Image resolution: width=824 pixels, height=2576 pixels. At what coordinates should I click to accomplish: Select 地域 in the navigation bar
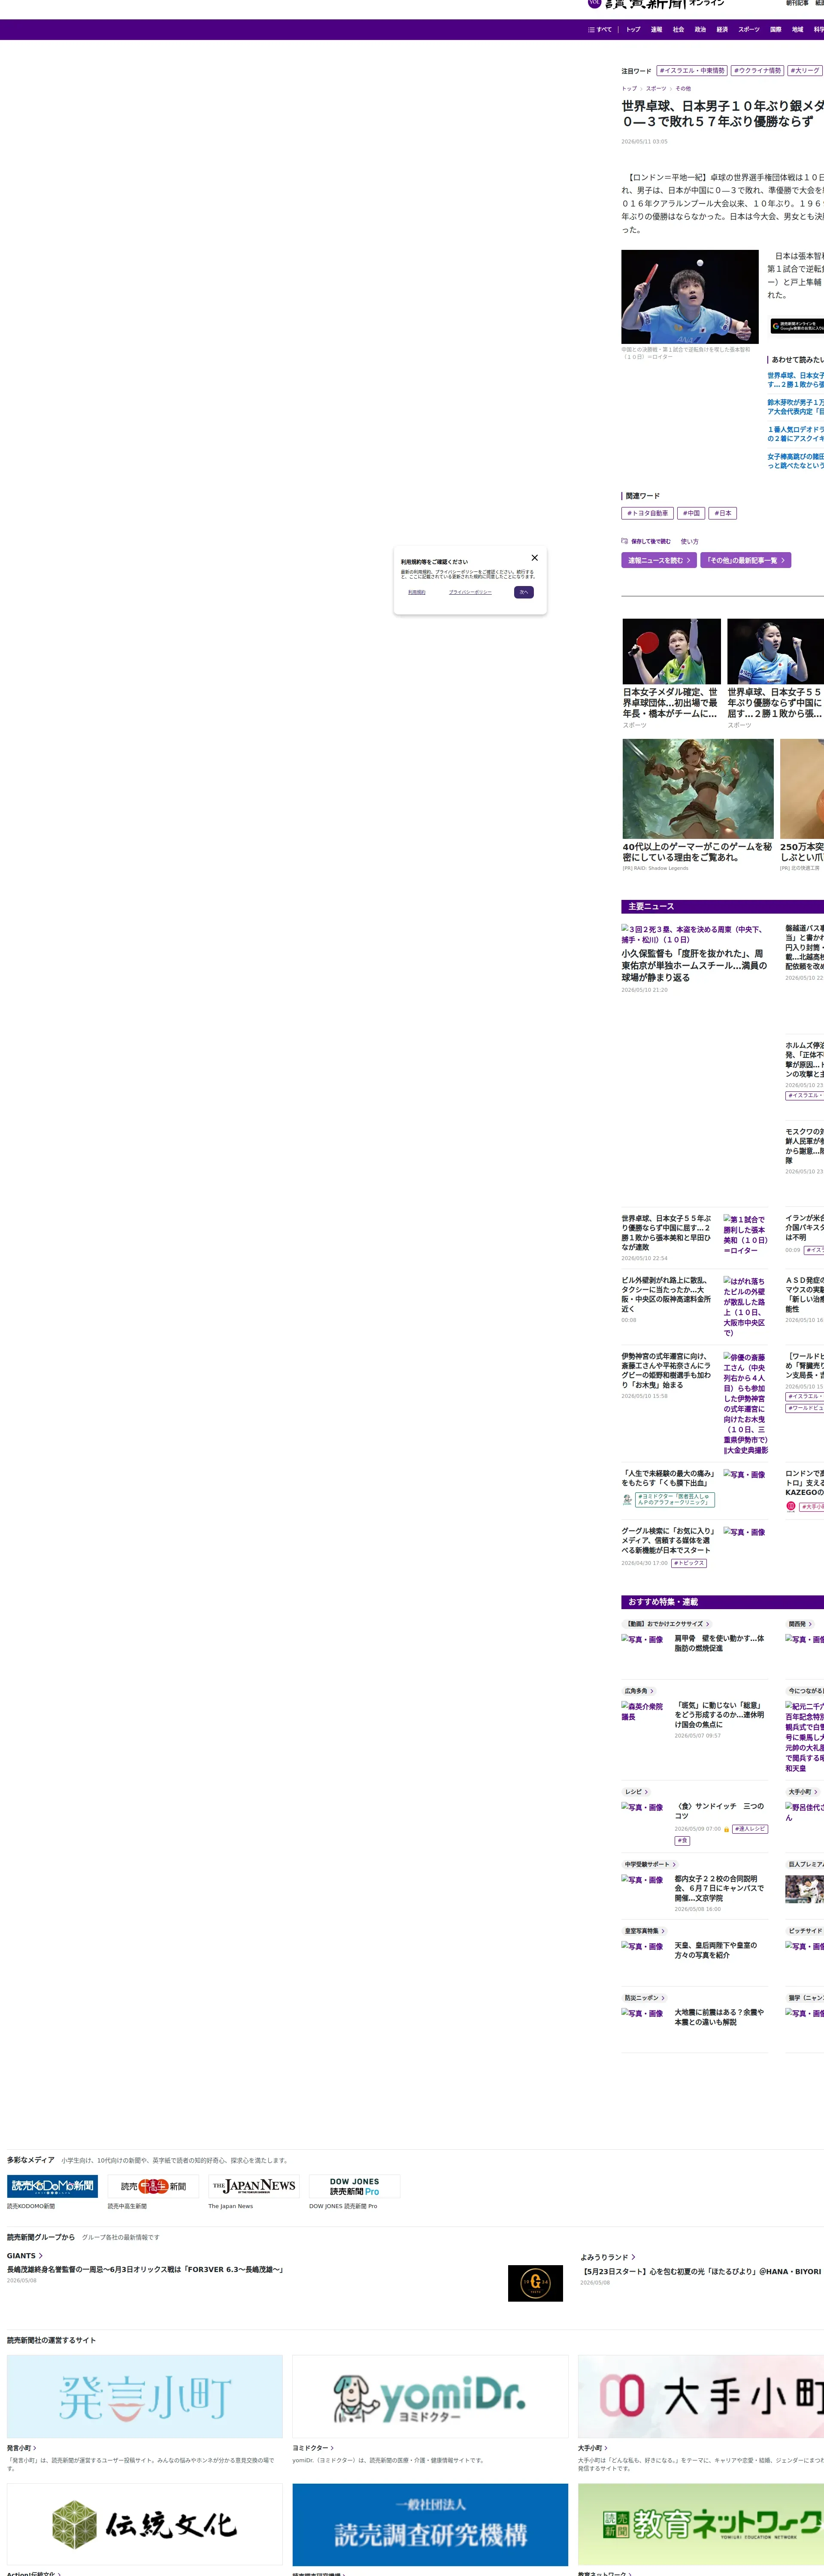point(797,30)
